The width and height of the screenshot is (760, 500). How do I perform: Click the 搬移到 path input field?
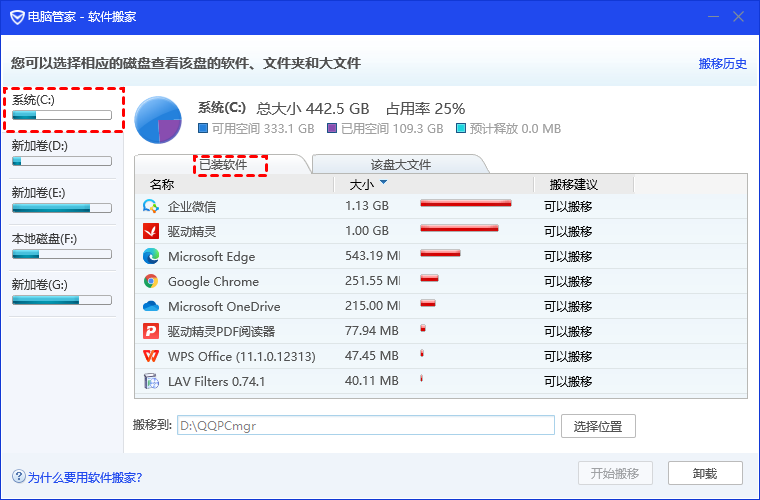(x=366, y=425)
